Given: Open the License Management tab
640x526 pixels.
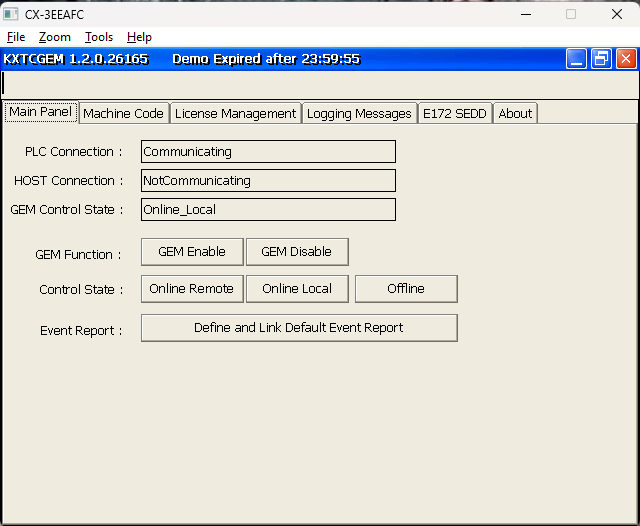Looking at the screenshot, I should pos(235,113).
